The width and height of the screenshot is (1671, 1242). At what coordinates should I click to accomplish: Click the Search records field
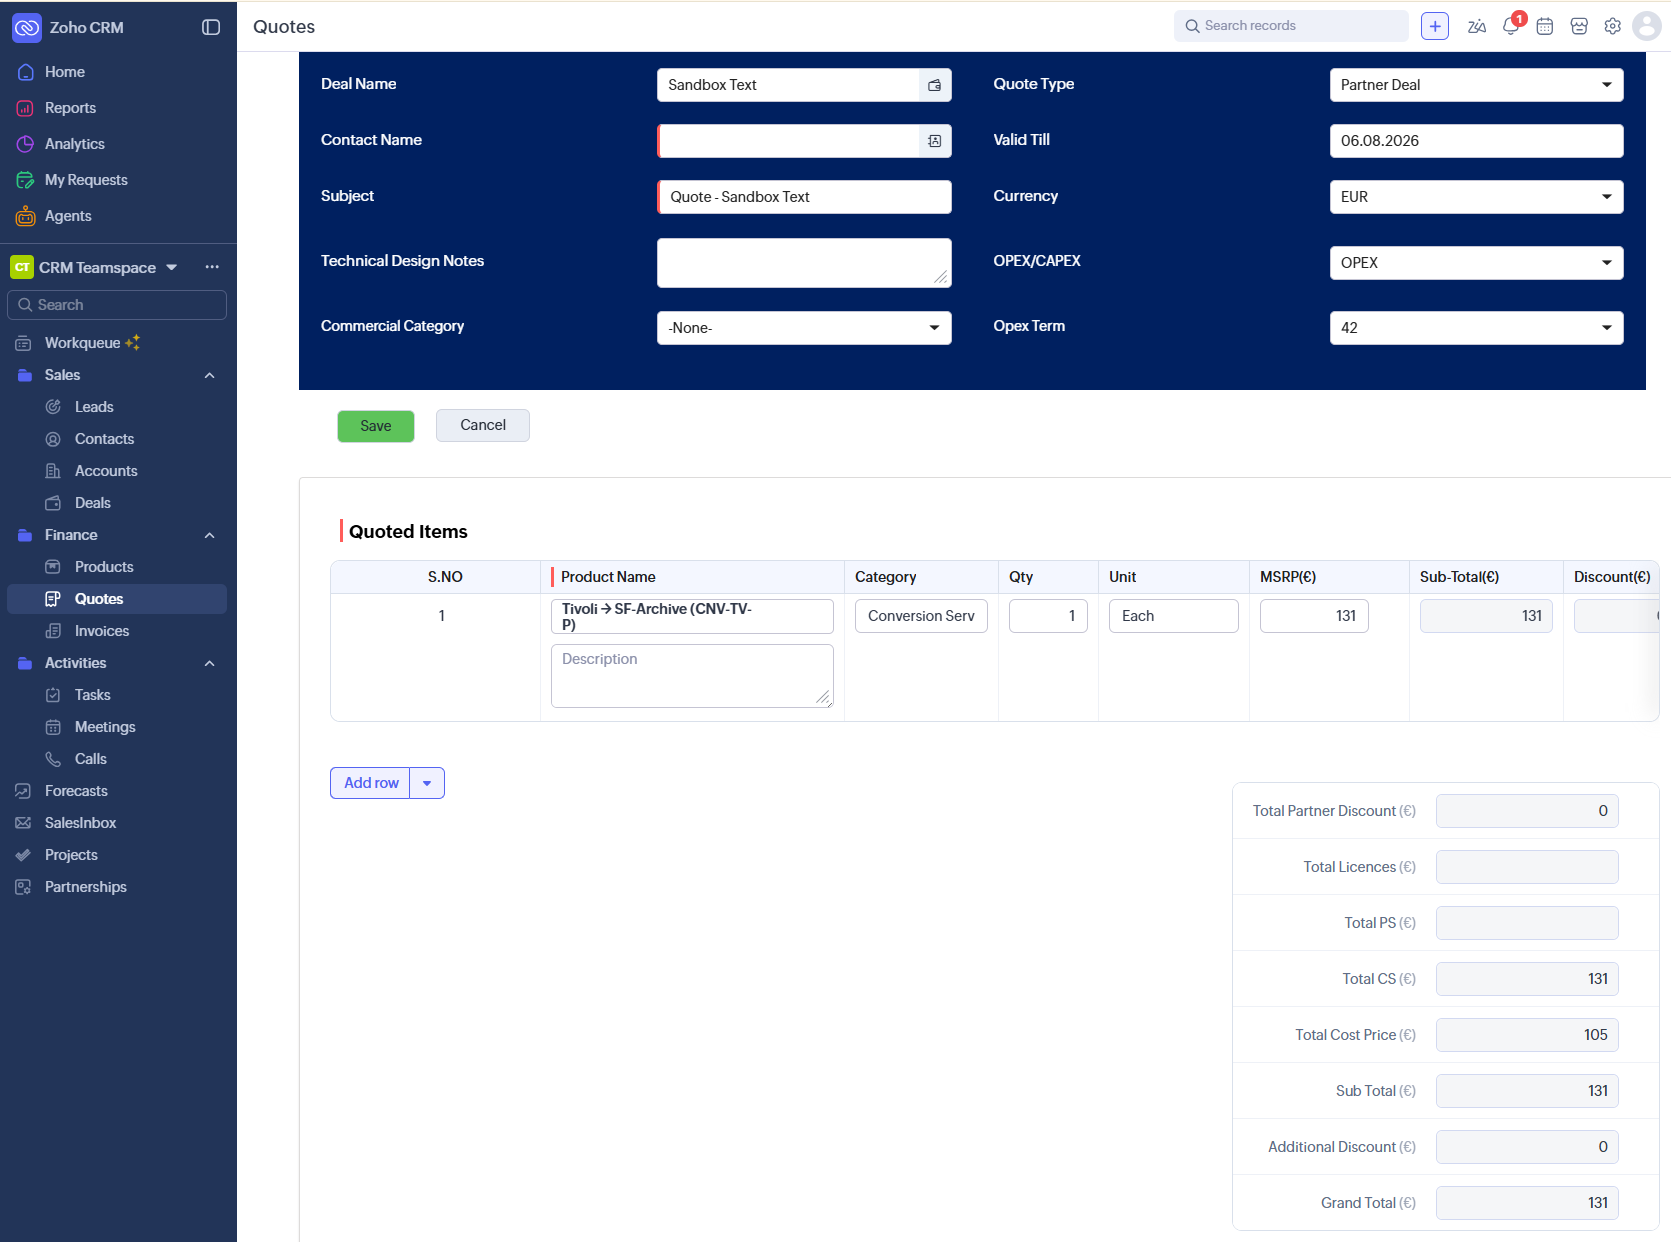(x=1291, y=26)
